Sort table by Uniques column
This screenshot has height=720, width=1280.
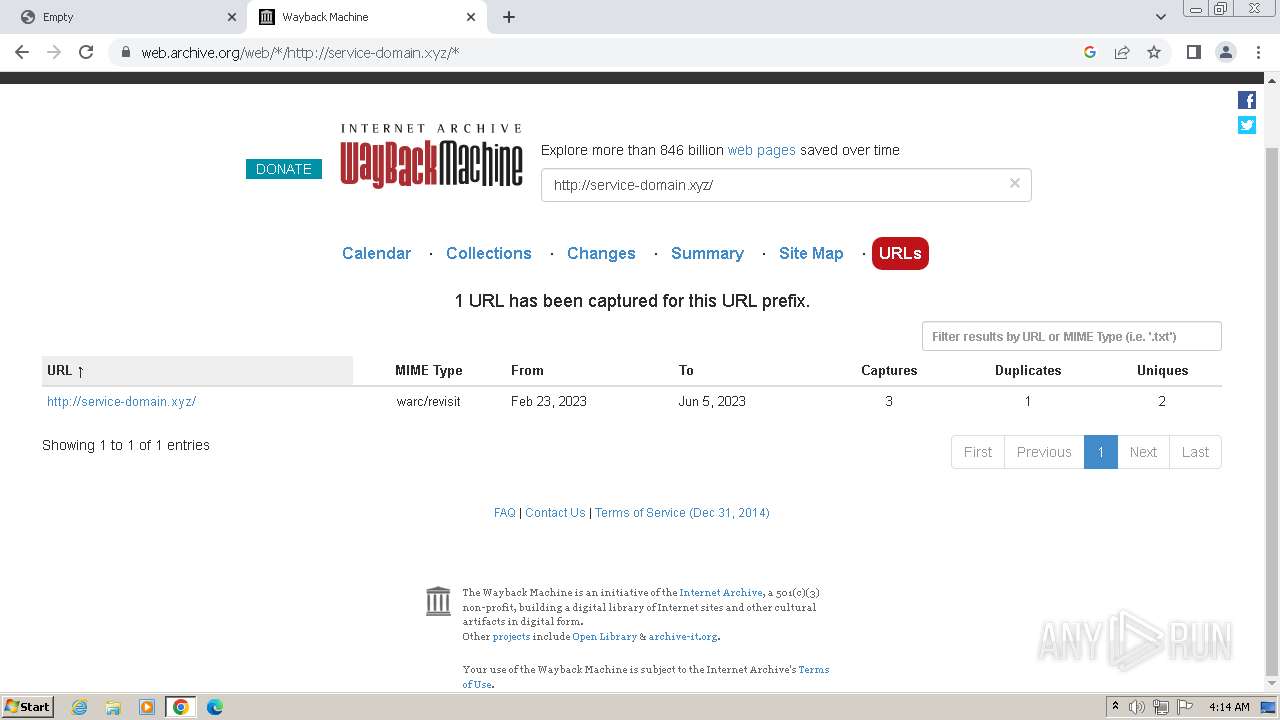(1162, 370)
